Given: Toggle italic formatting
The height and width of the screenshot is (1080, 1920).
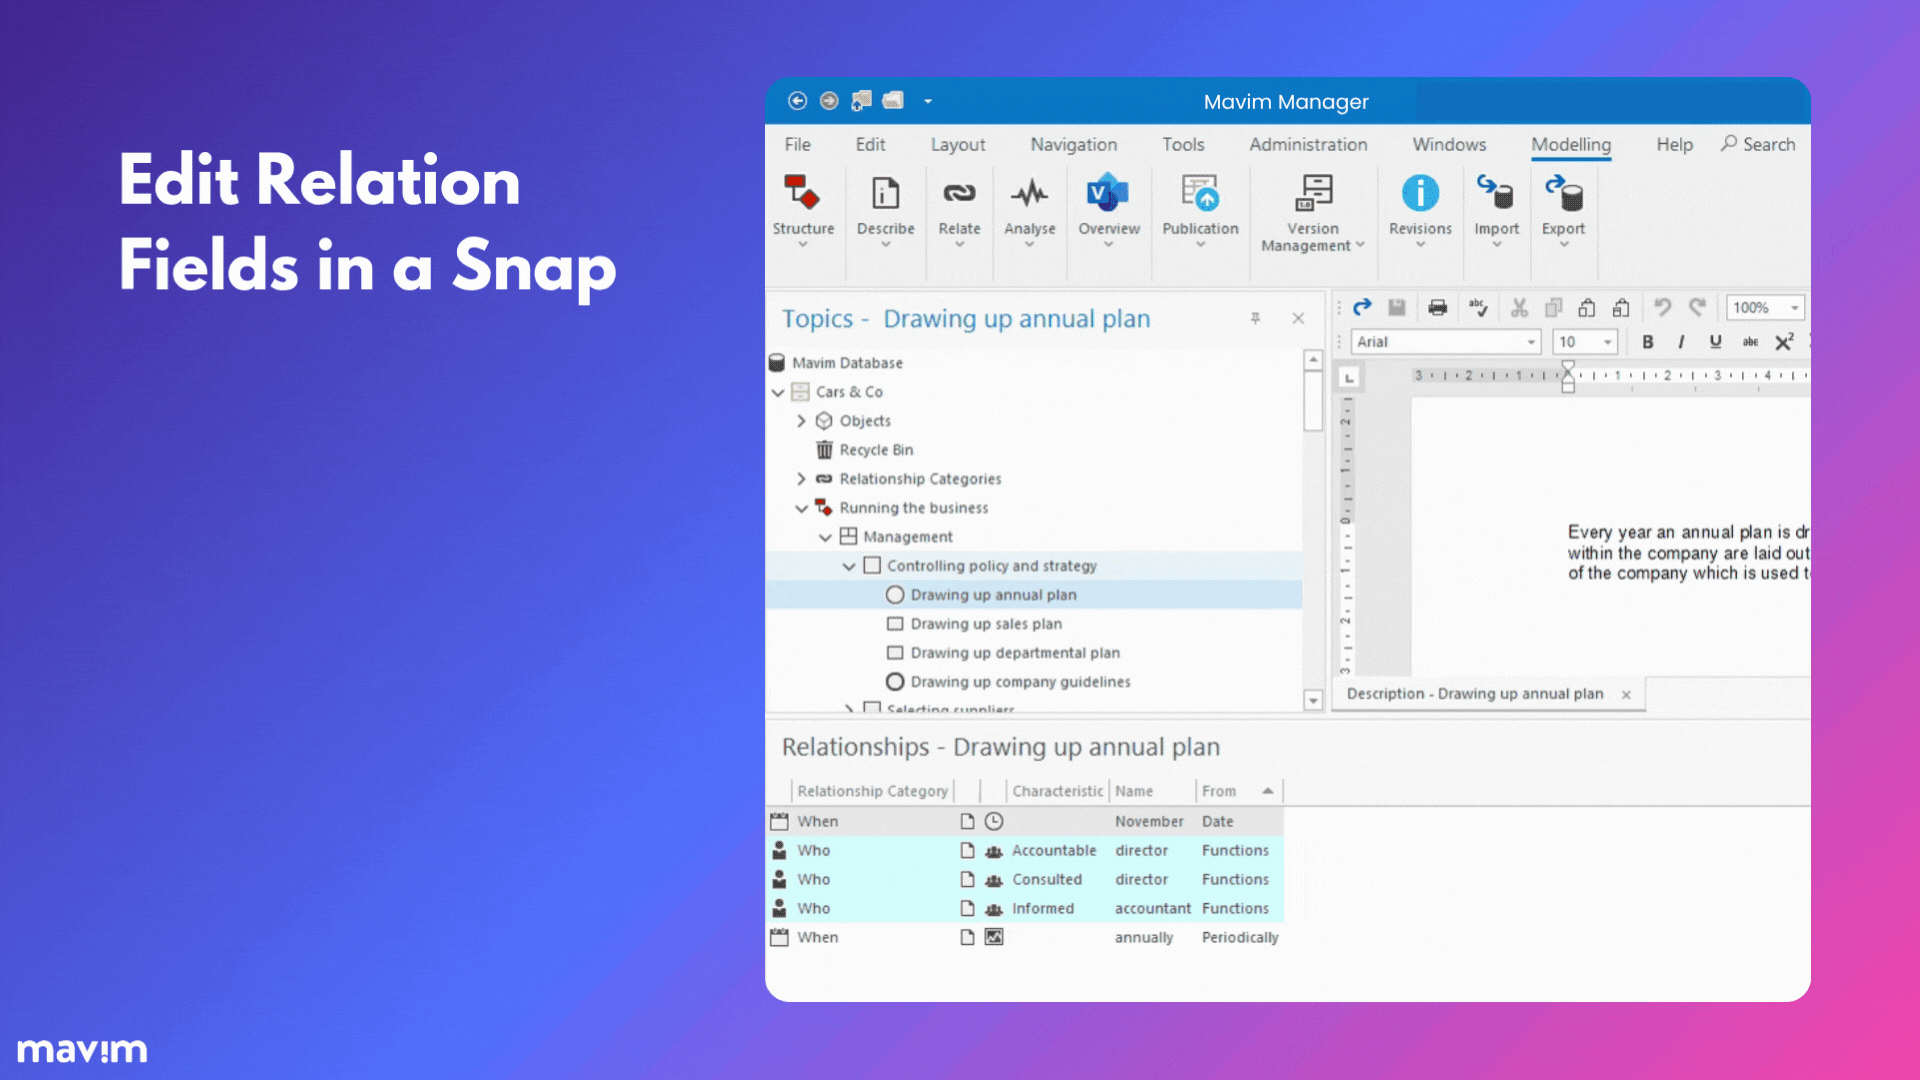Looking at the screenshot, I should point(1681,342).
